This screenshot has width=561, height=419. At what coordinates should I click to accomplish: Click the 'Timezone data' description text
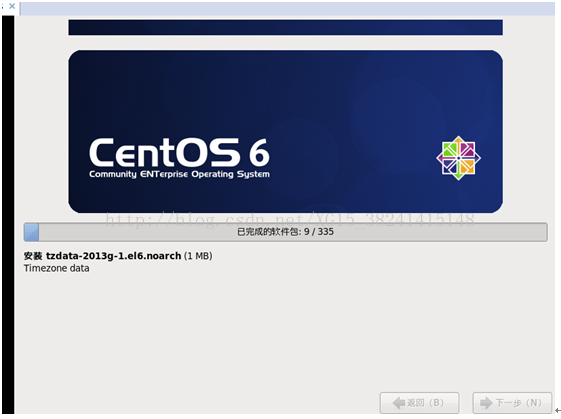[57, 268]
